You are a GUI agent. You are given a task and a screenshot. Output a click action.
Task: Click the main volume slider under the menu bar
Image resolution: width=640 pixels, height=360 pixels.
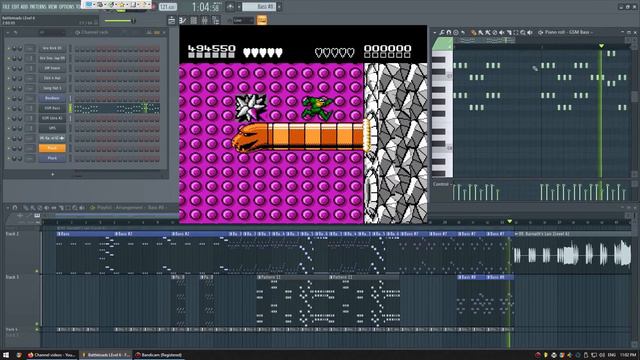pos(119,20)
